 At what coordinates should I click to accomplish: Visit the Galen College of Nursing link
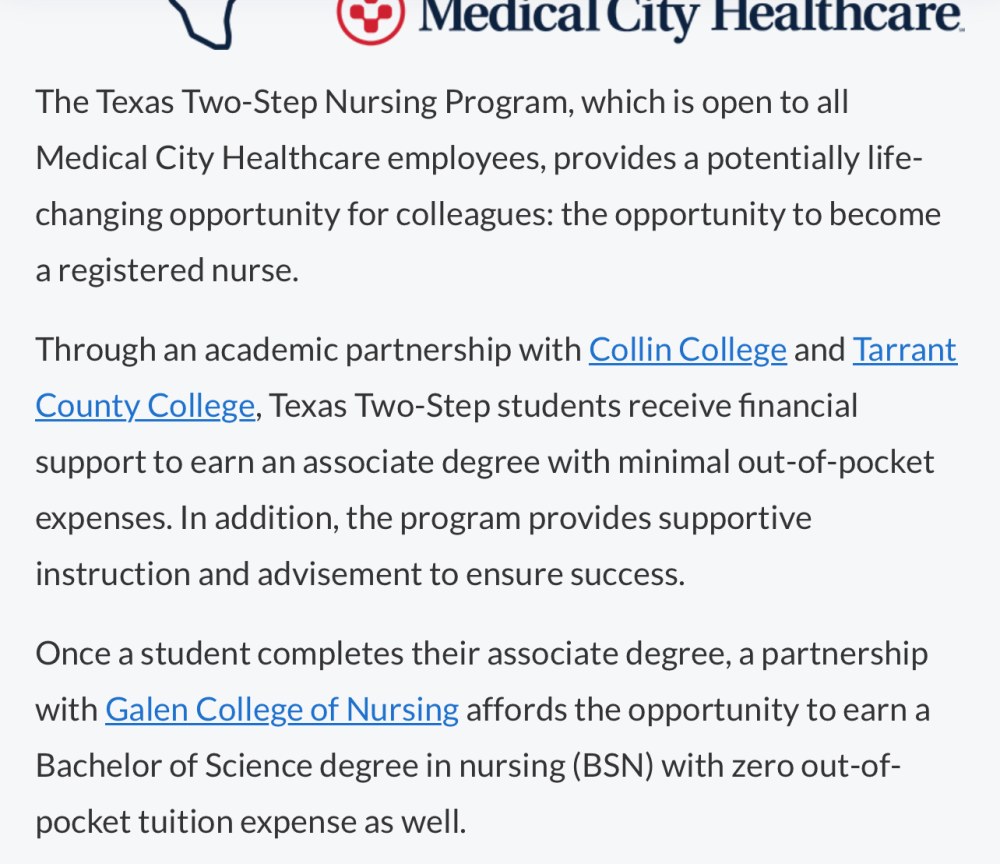pos(282,710)
